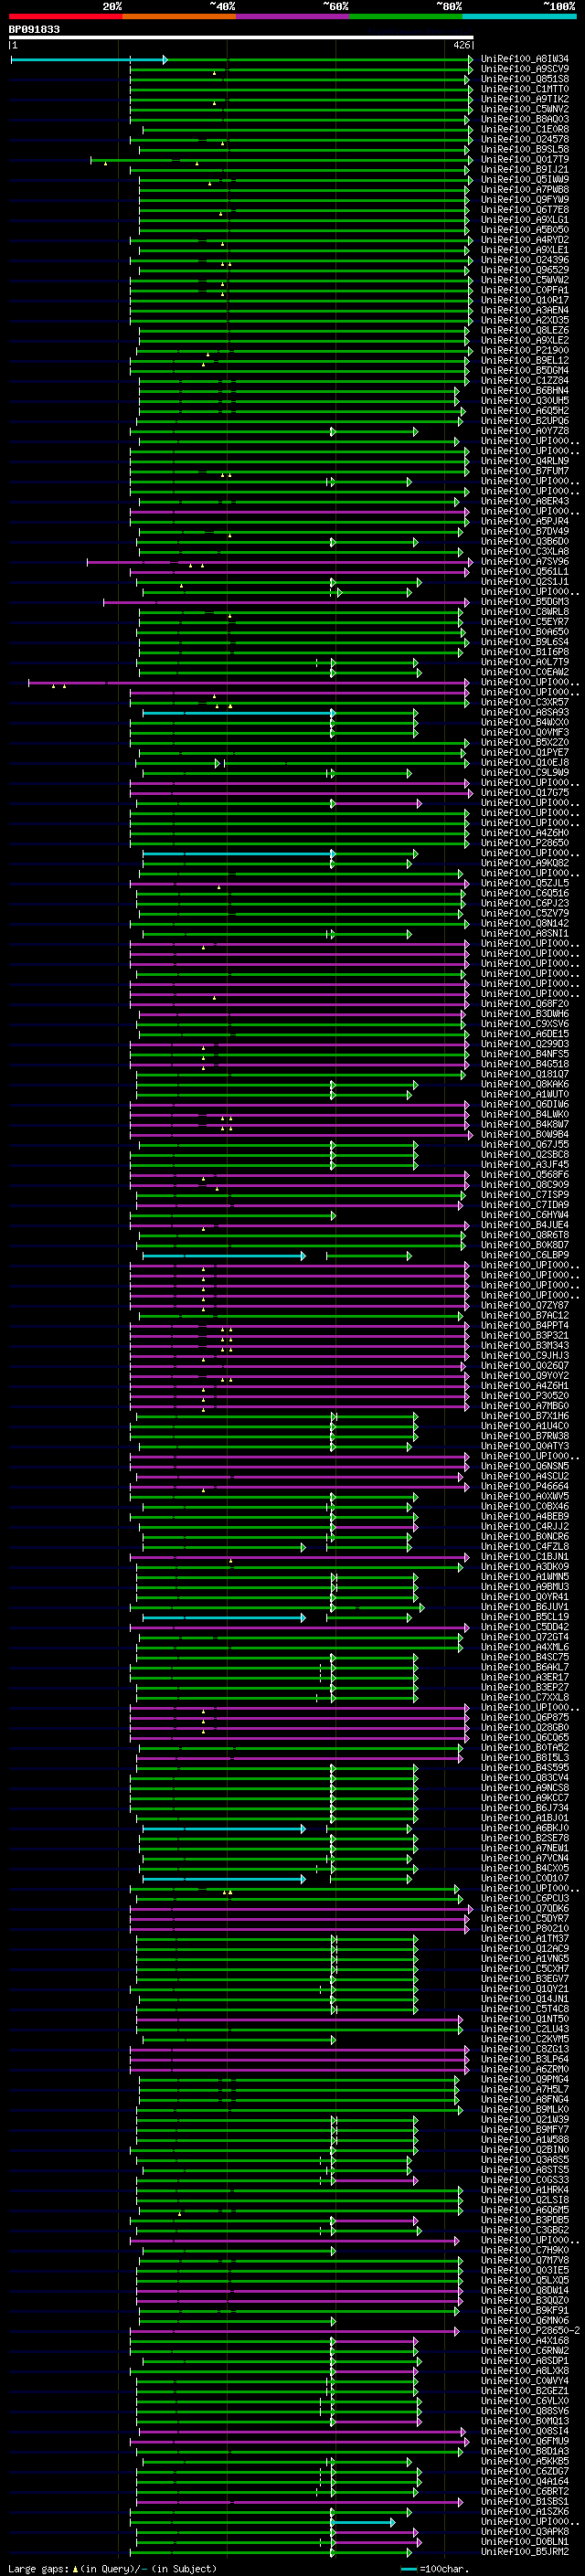This screenshot has width=585, height=2576.
Task: Click the UniRef100_Q2S1J1 entry
Action: 525,581
